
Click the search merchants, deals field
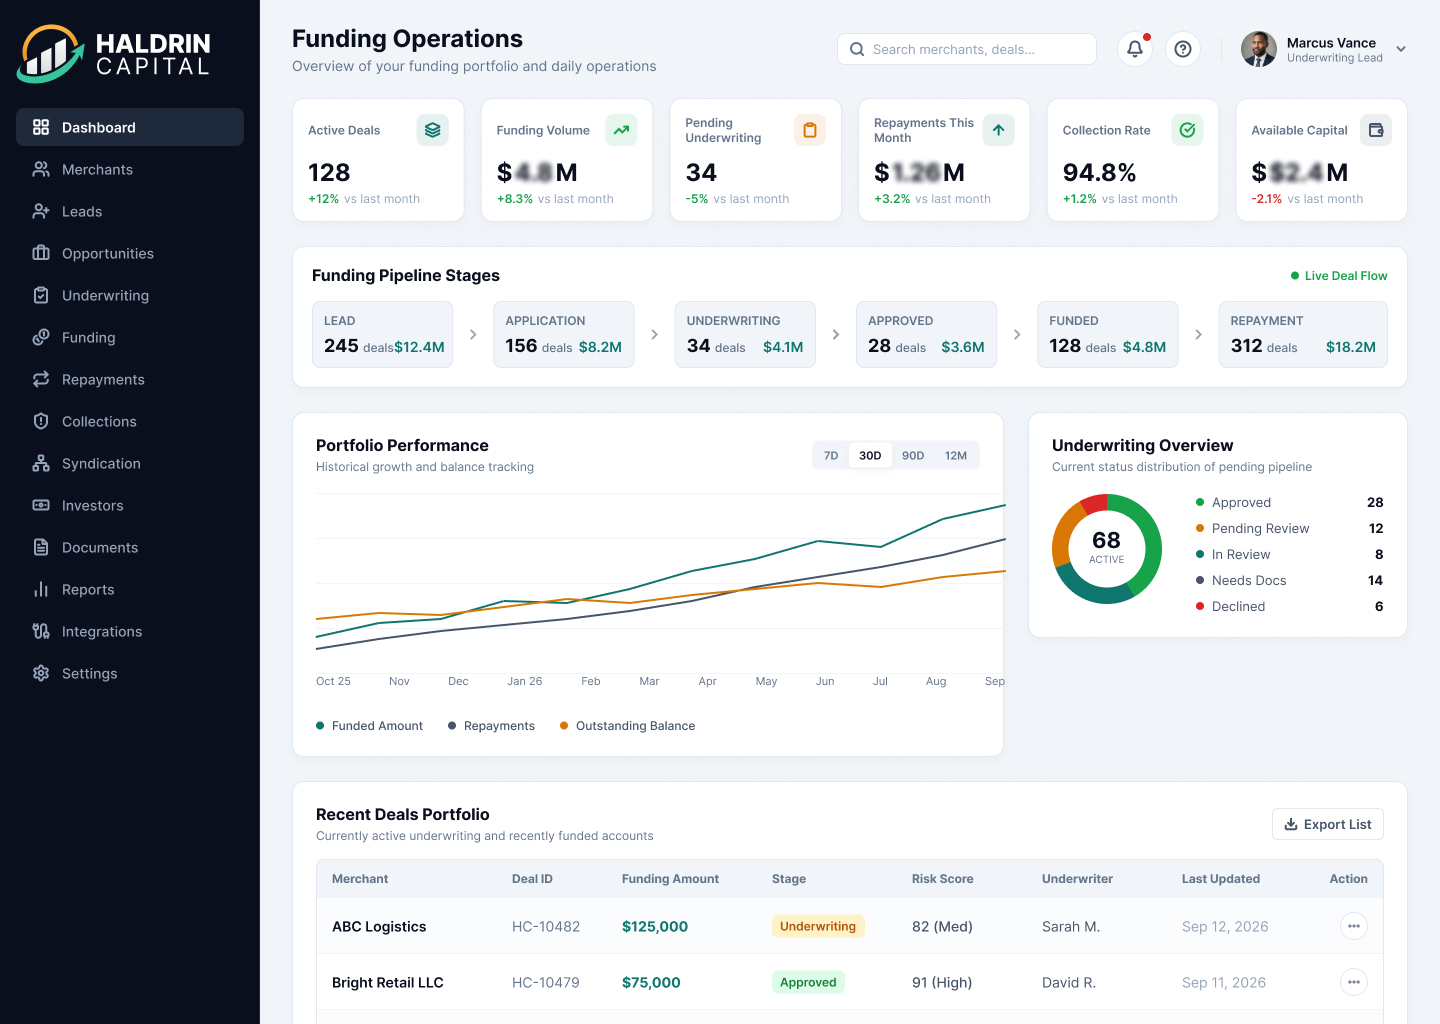pyautogui.click(x=967, y=49)
